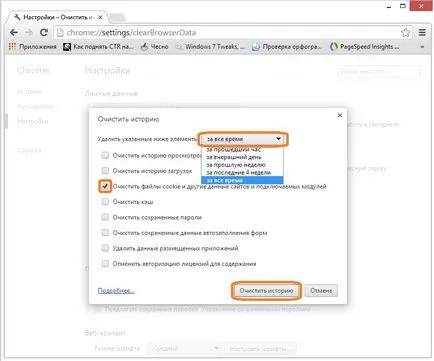Check Очистить историю загрузок

click(105, 171)
